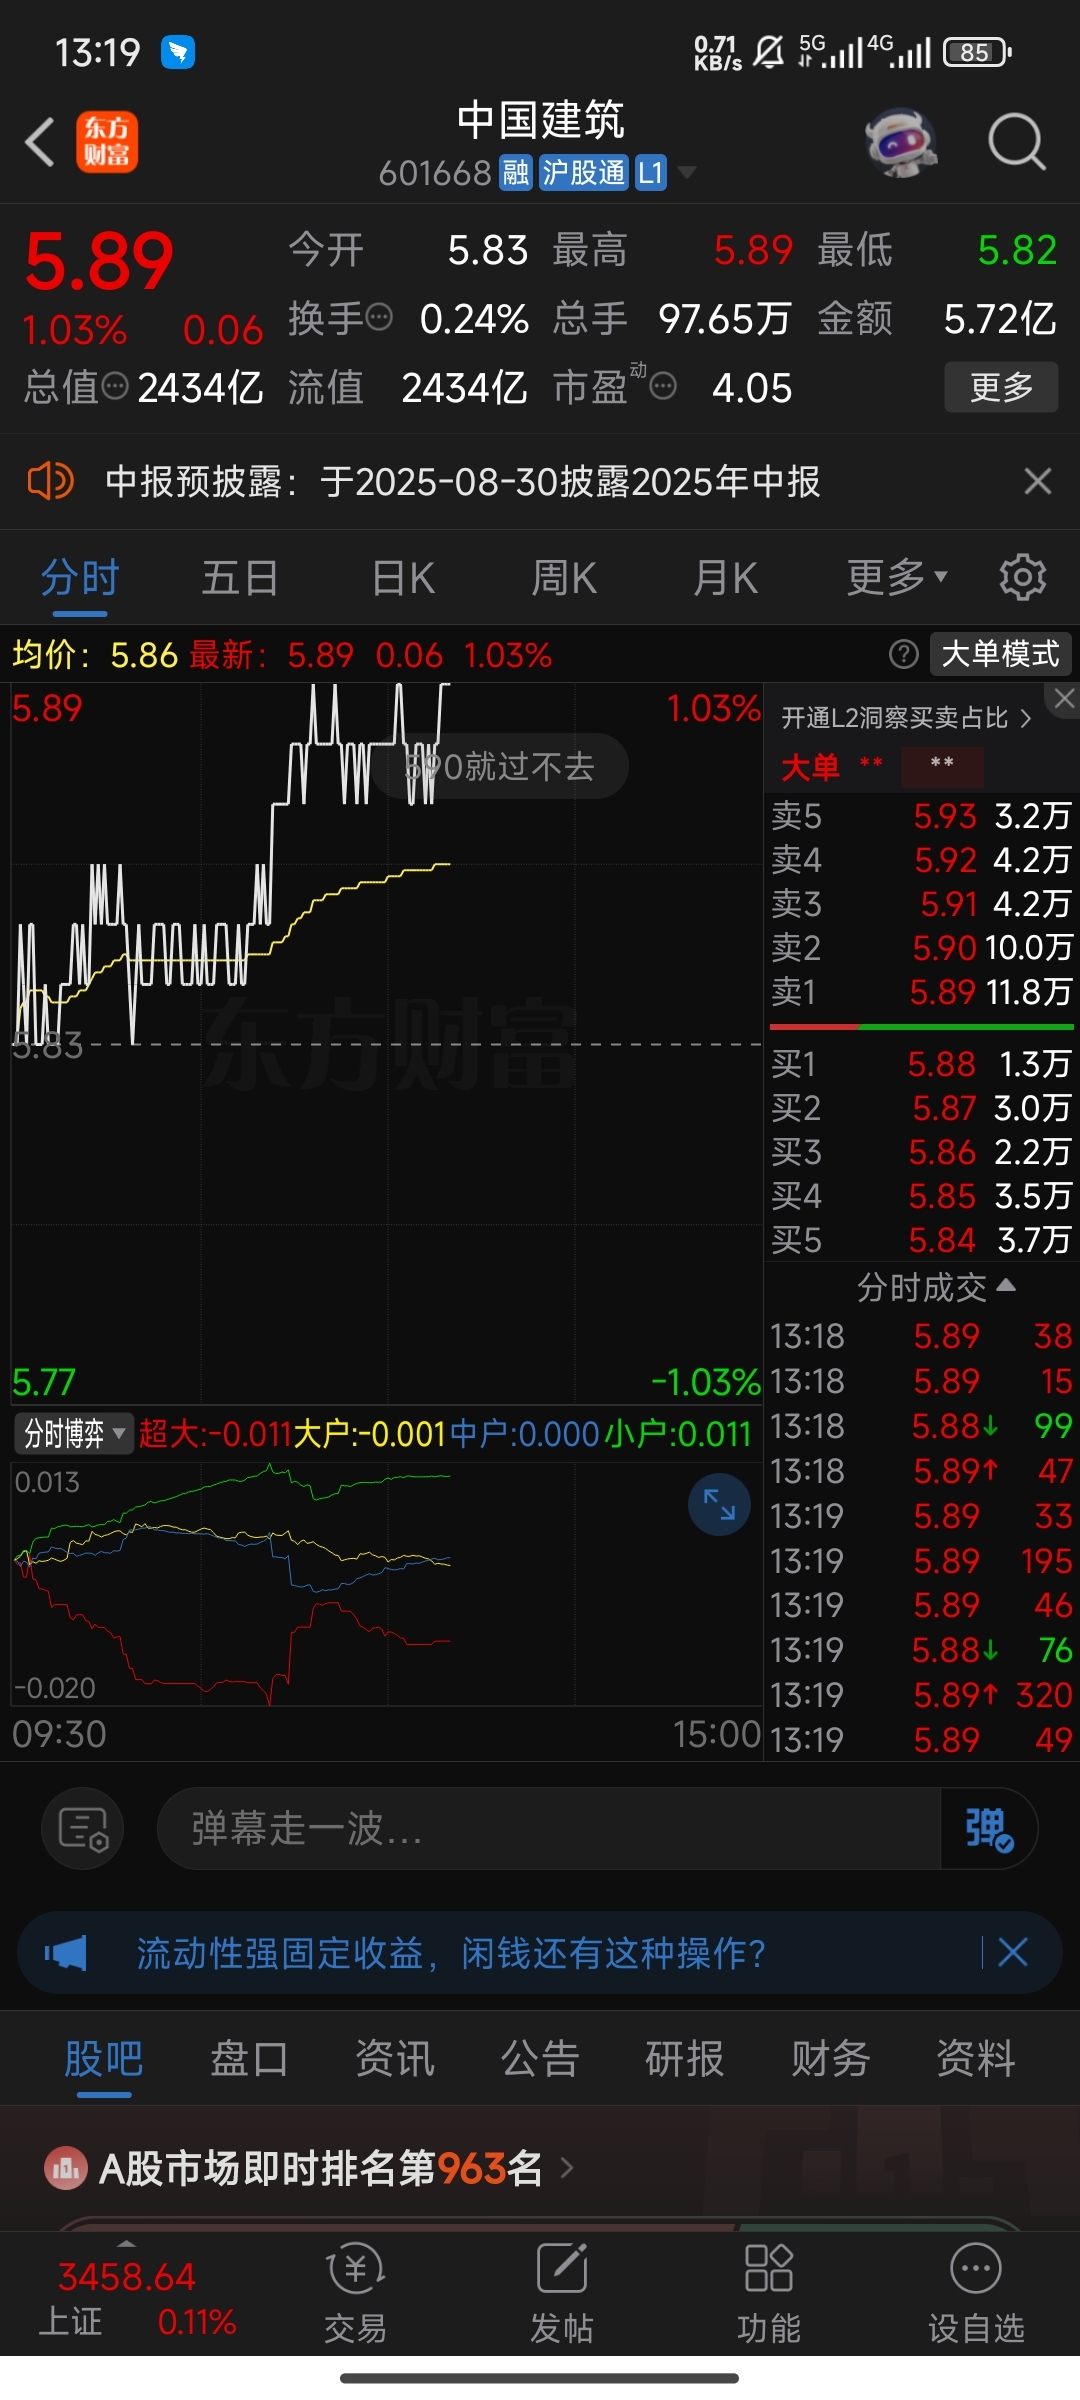
Task: Select 卖1 order row 5.89
Action: (x=921, y=992)
